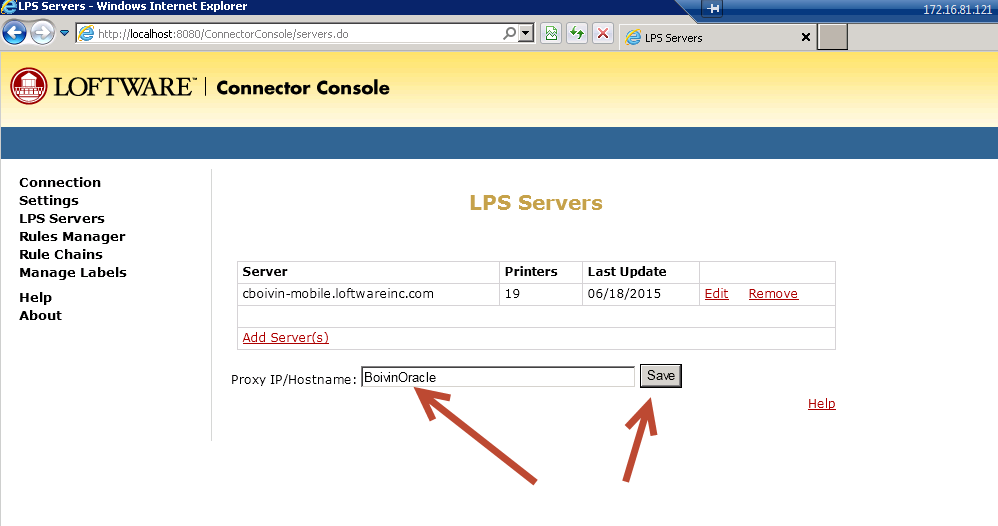Open Help in the sidebar
The height and width of the screenshot is (526, 998).
coord(36,297)
